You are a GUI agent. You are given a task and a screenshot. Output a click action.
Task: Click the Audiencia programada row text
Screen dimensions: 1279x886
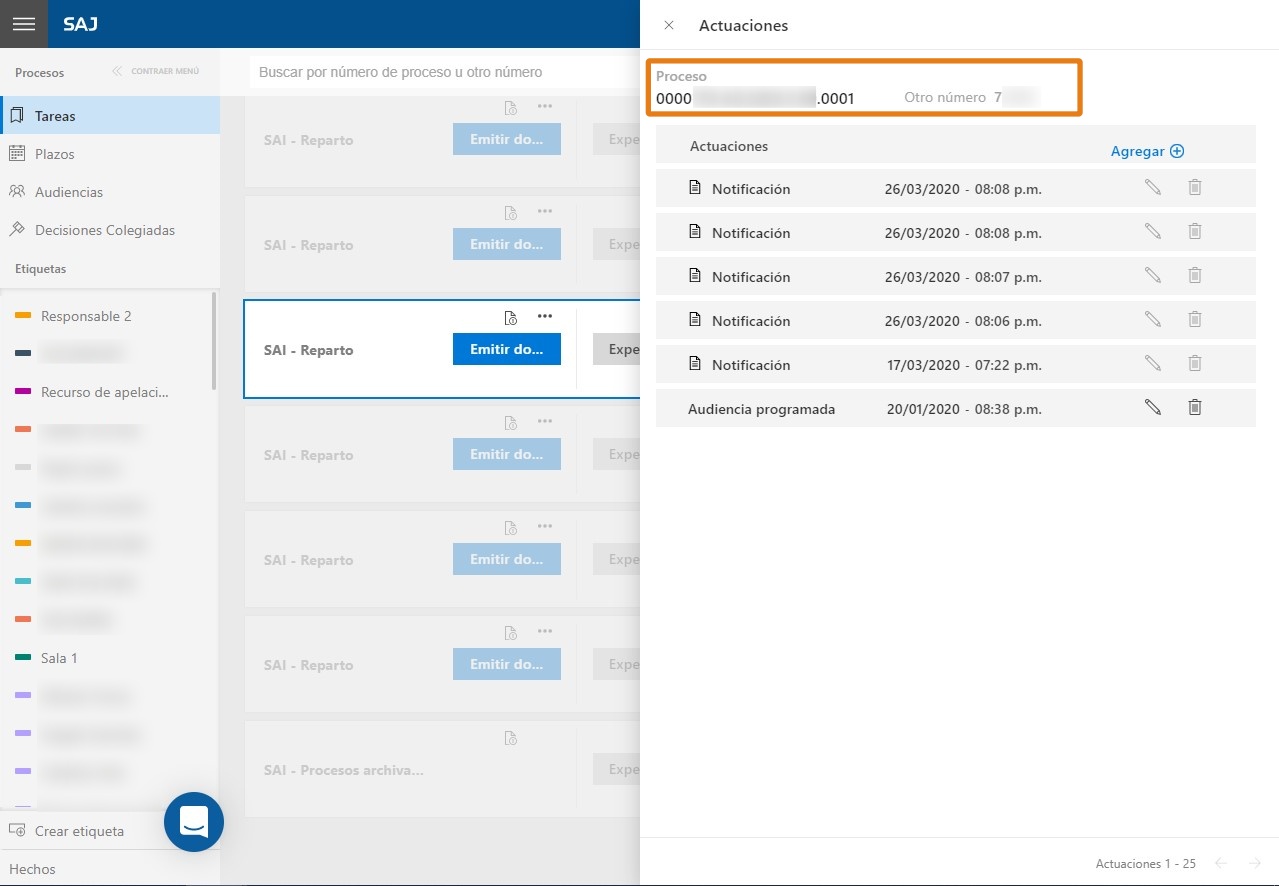coord(762,409)
